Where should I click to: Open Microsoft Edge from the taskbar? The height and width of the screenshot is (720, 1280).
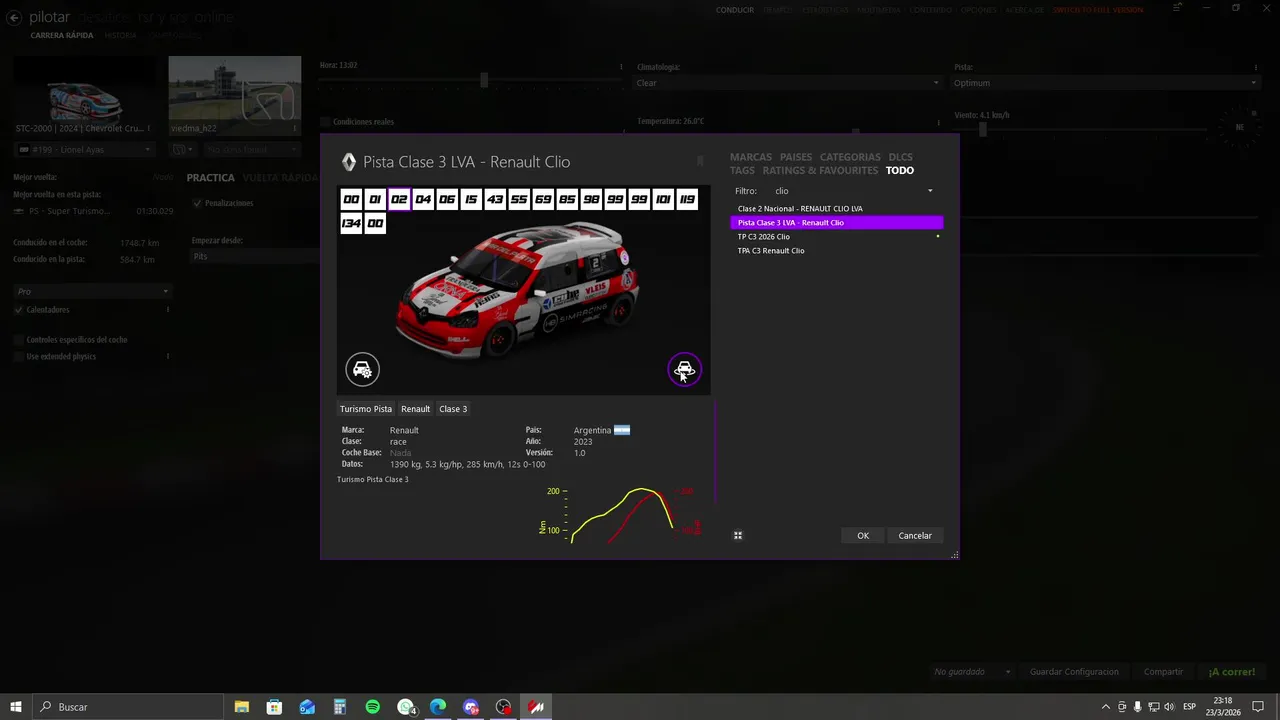click(438, 707)
